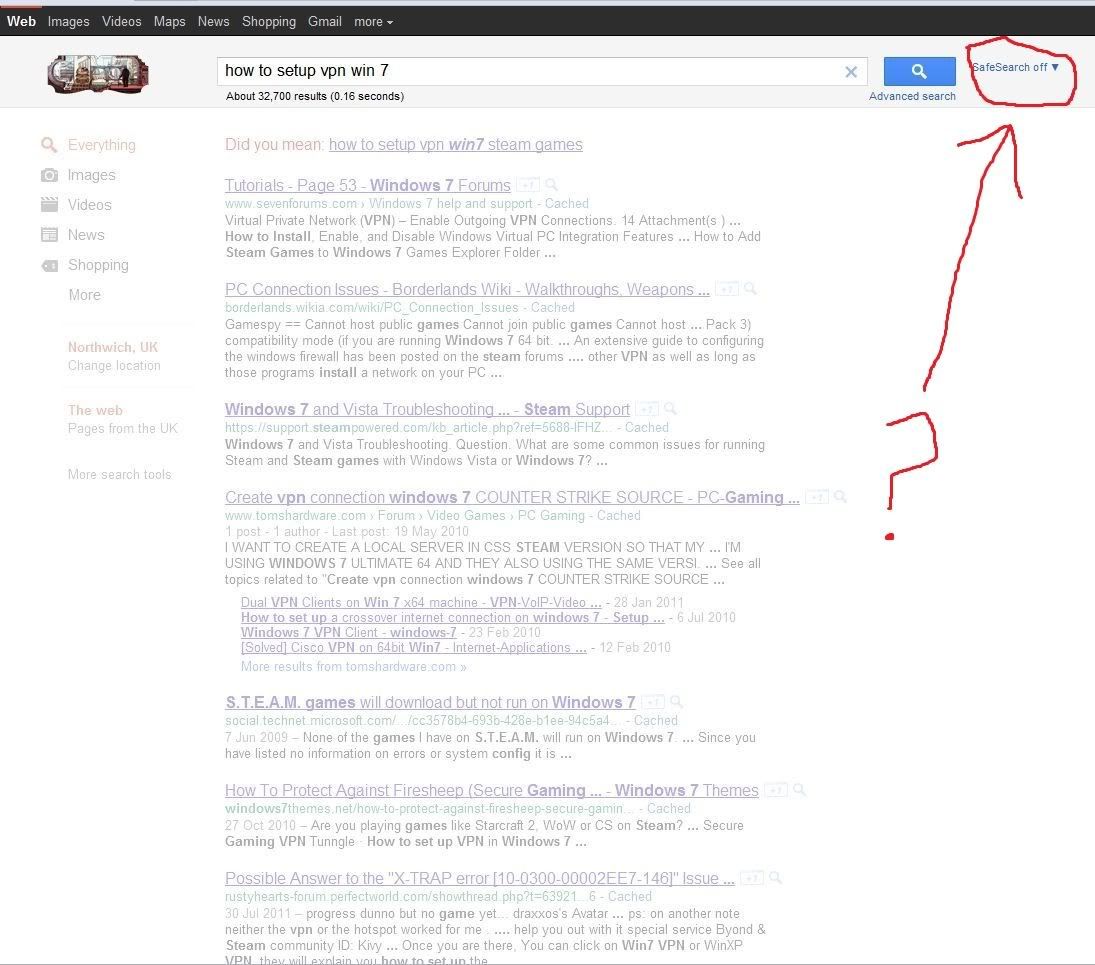
Task: Open cached copy of tomshardware.com result
Action: point(618,515)
